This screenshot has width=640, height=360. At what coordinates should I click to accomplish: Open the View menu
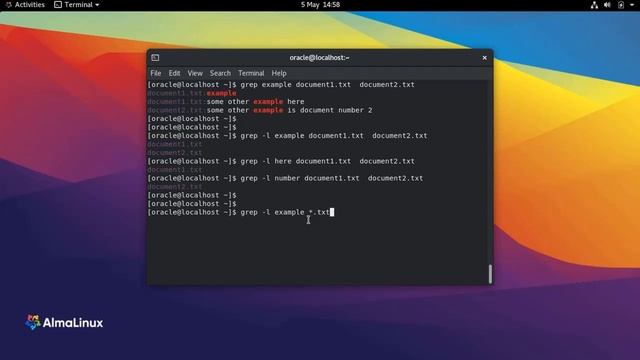coord(195,73)
